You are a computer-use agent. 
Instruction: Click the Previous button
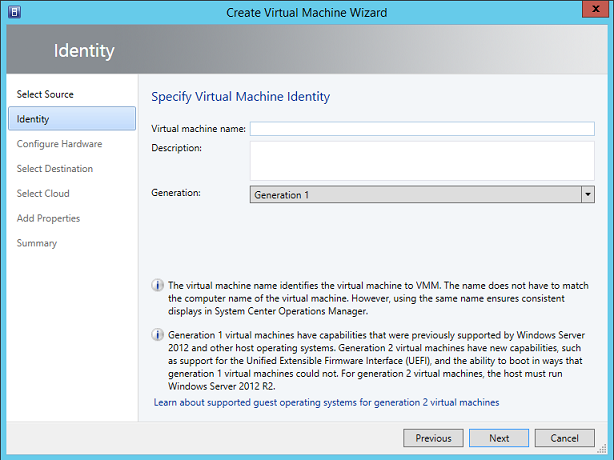[x=433, y=438]
